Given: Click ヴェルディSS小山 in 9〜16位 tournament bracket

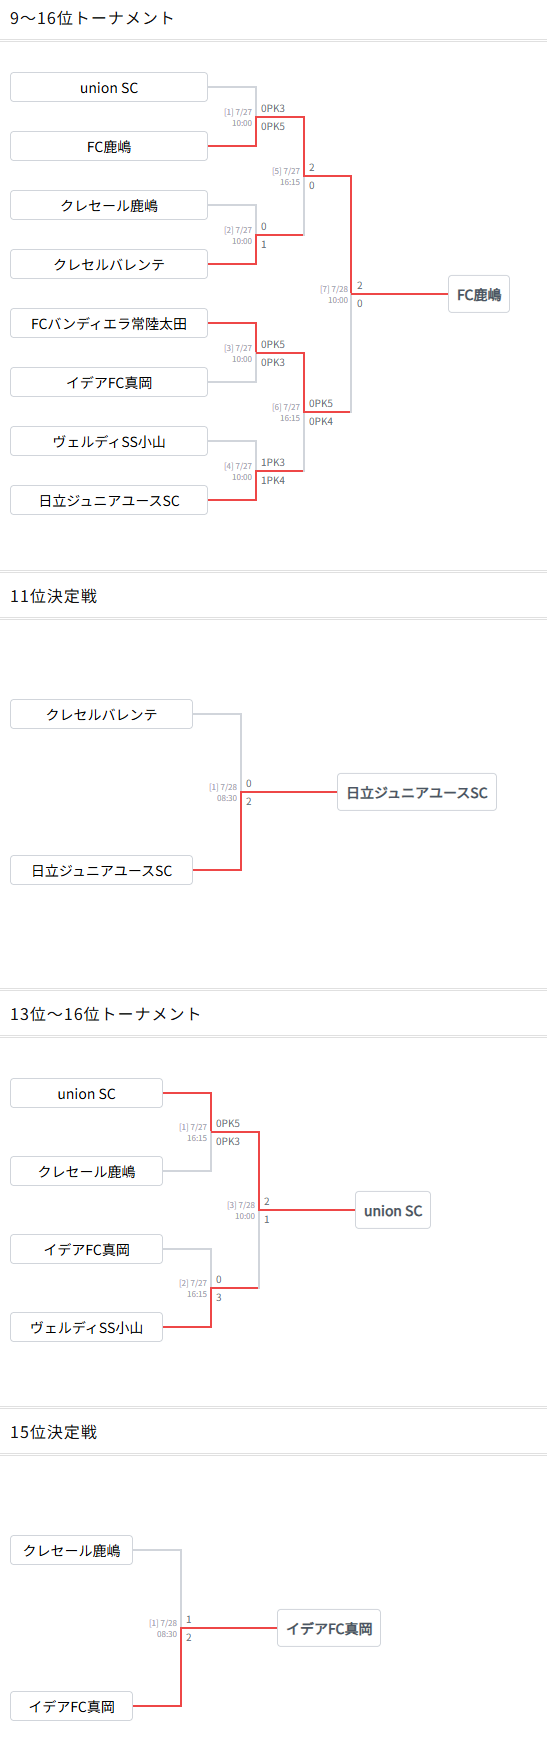Looking at the screenshot, I should click(109, 441).
